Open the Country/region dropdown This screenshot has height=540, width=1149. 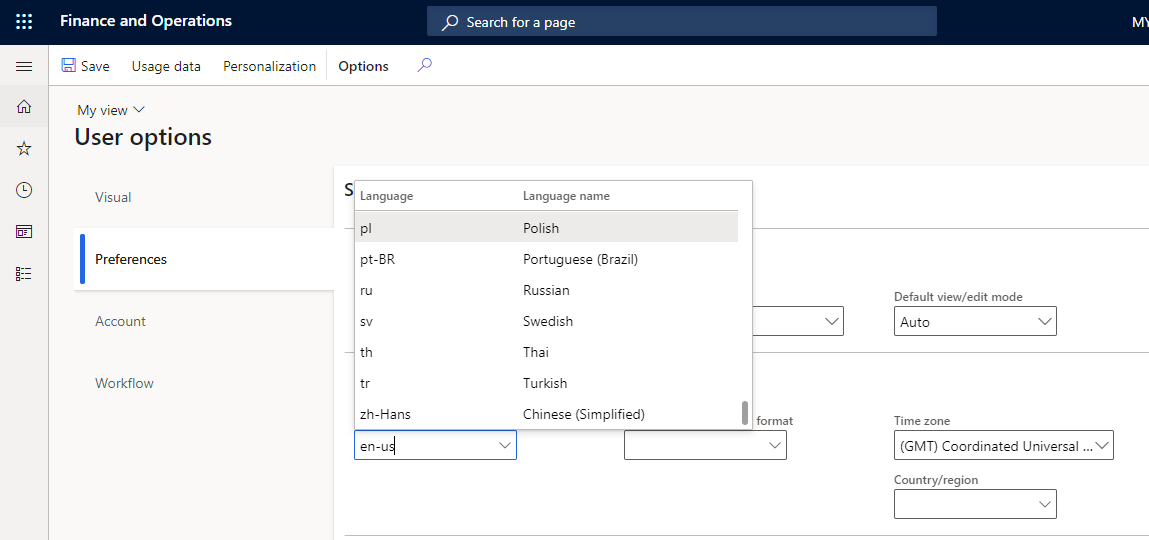(x=975, y=504)
